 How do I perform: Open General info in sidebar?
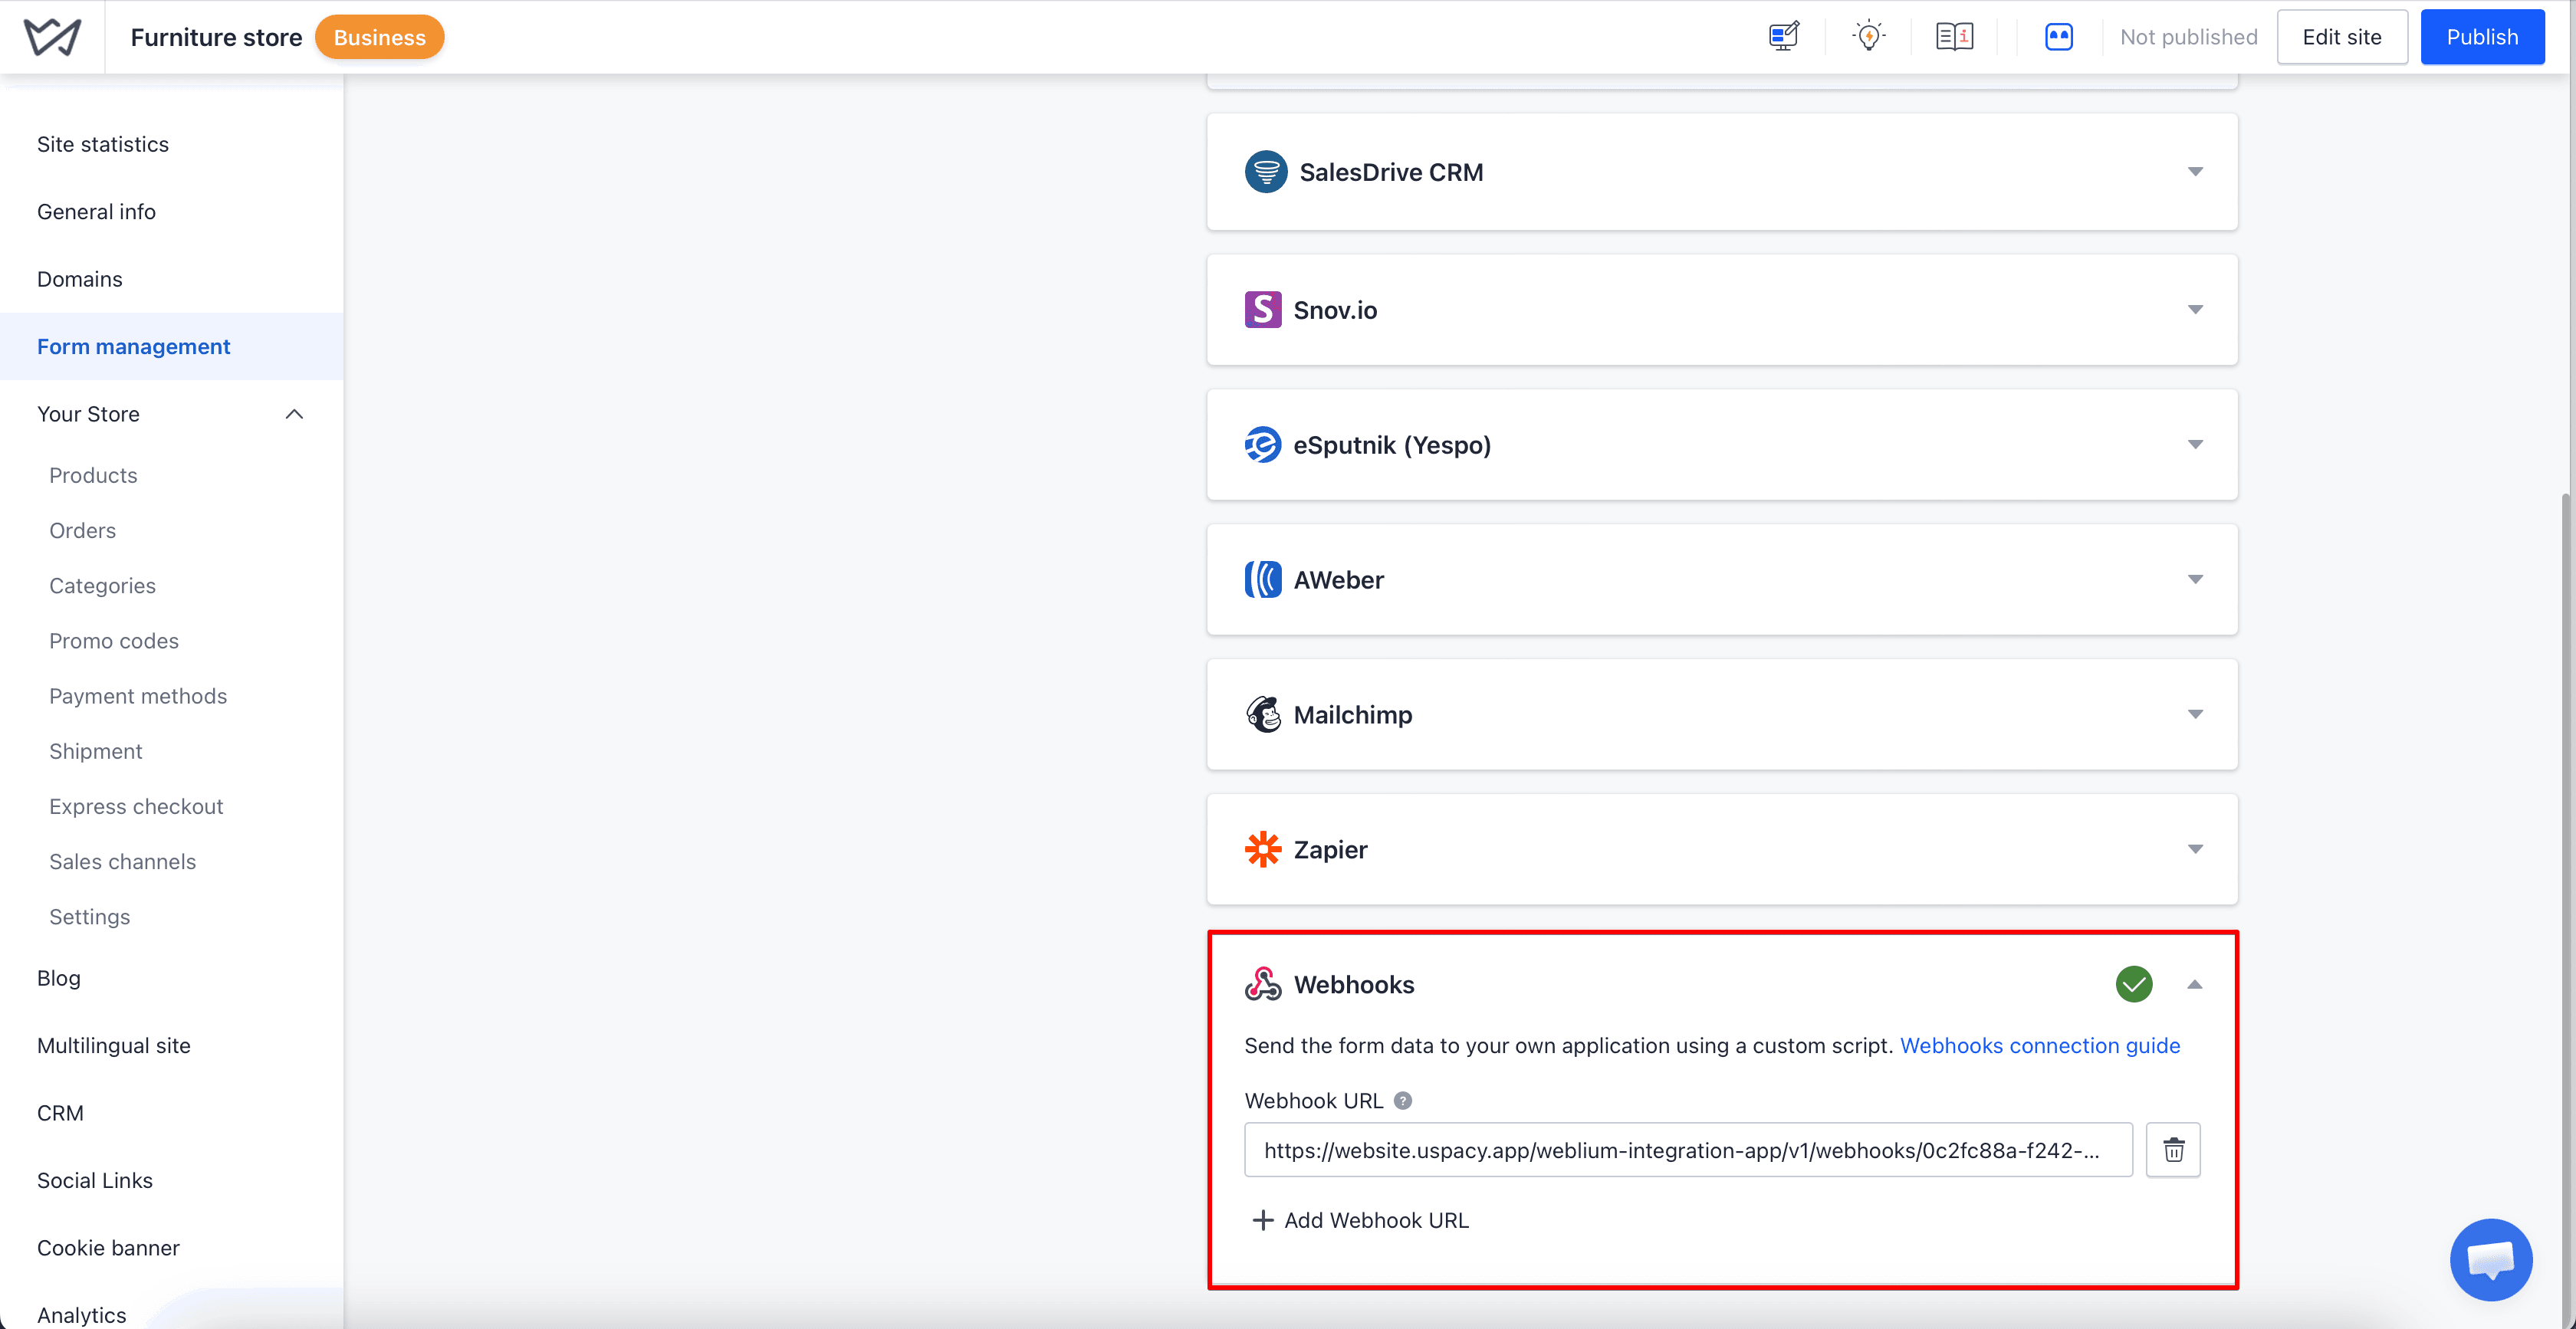(96, 212)
